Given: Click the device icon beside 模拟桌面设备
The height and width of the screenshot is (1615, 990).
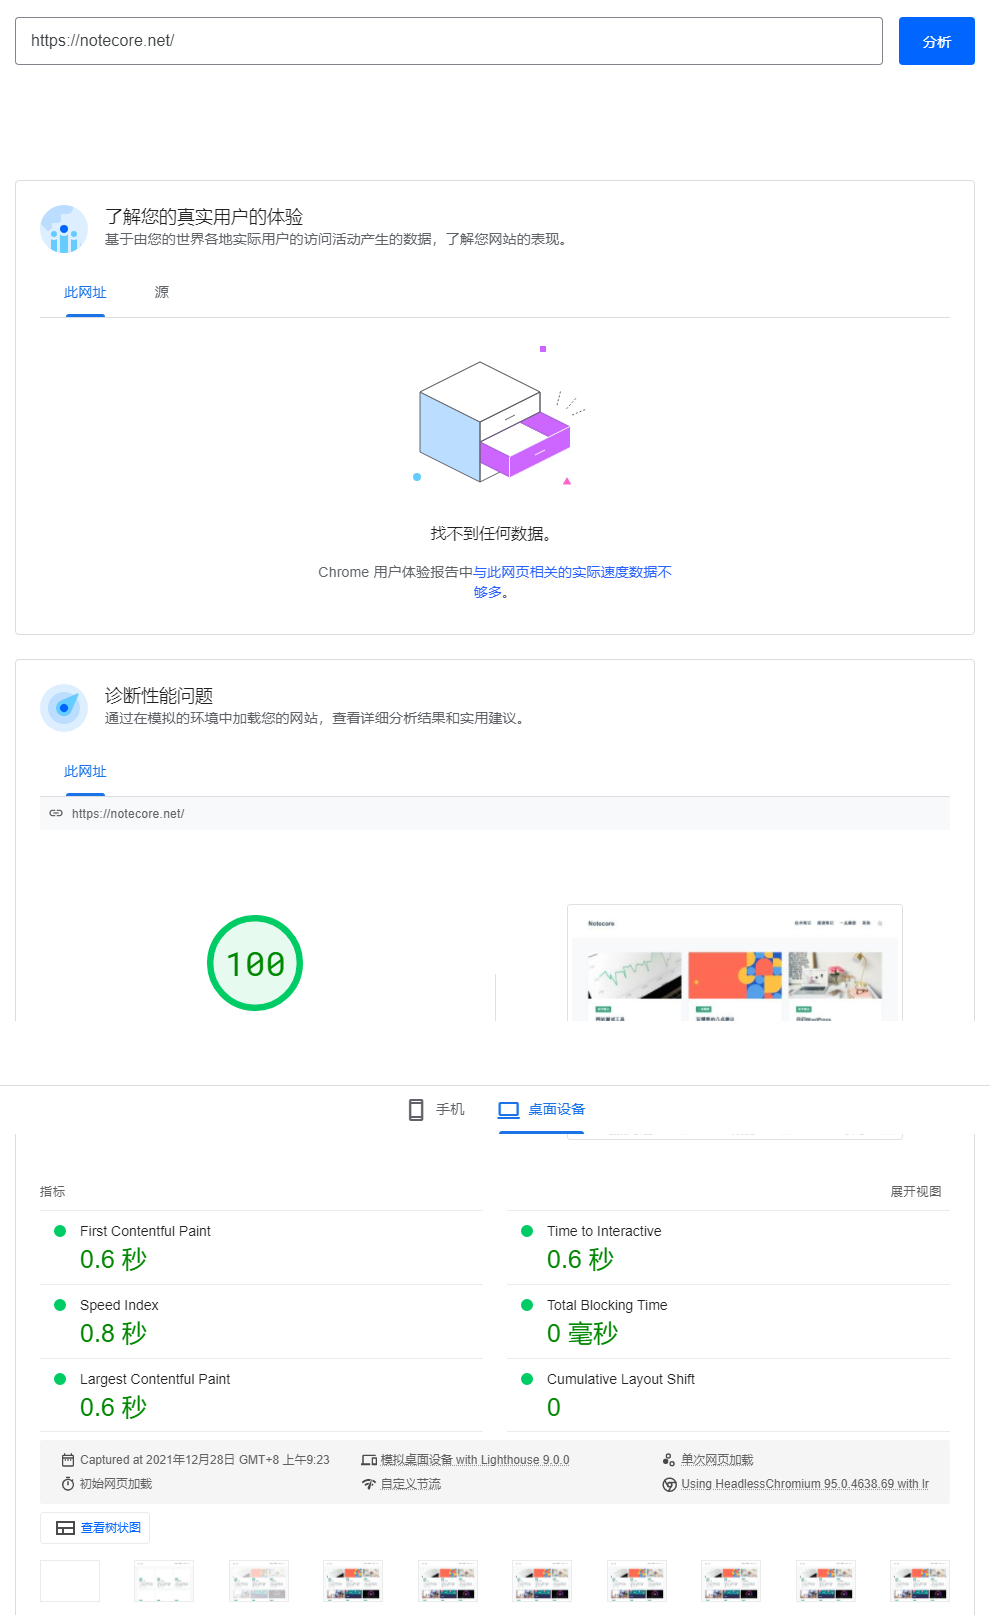Looking at the screenshot, I should tap(369, 1460).
